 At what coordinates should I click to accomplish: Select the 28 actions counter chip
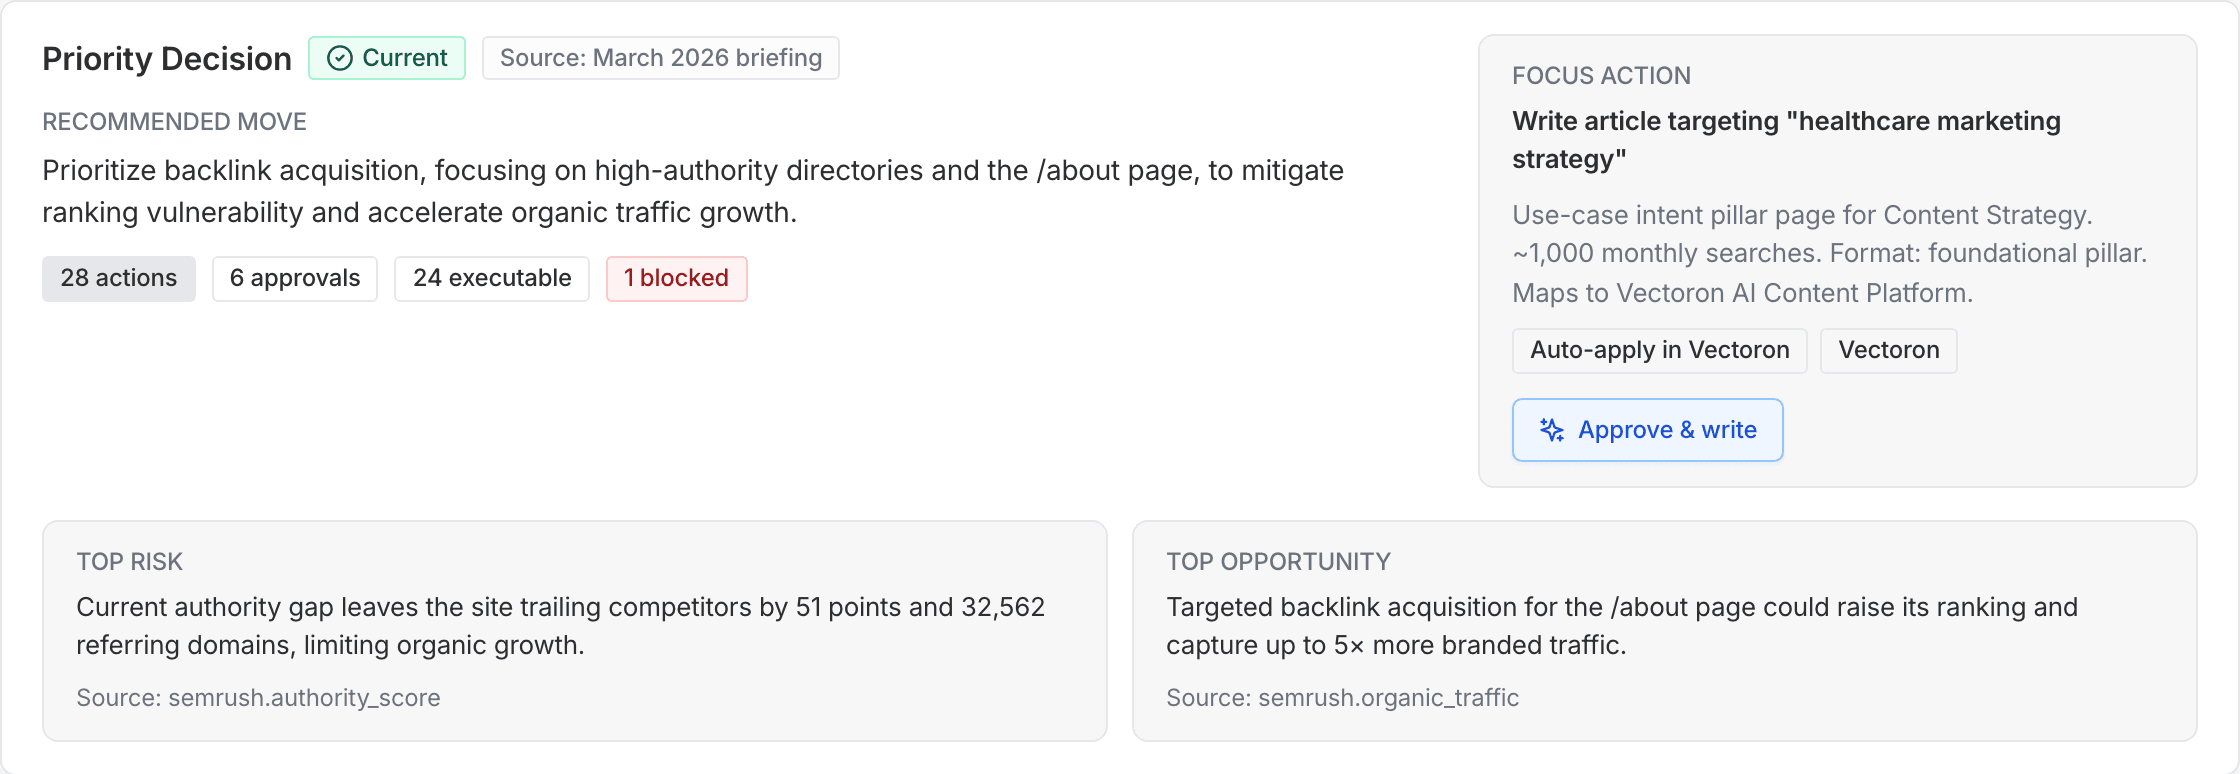[118, 278]
